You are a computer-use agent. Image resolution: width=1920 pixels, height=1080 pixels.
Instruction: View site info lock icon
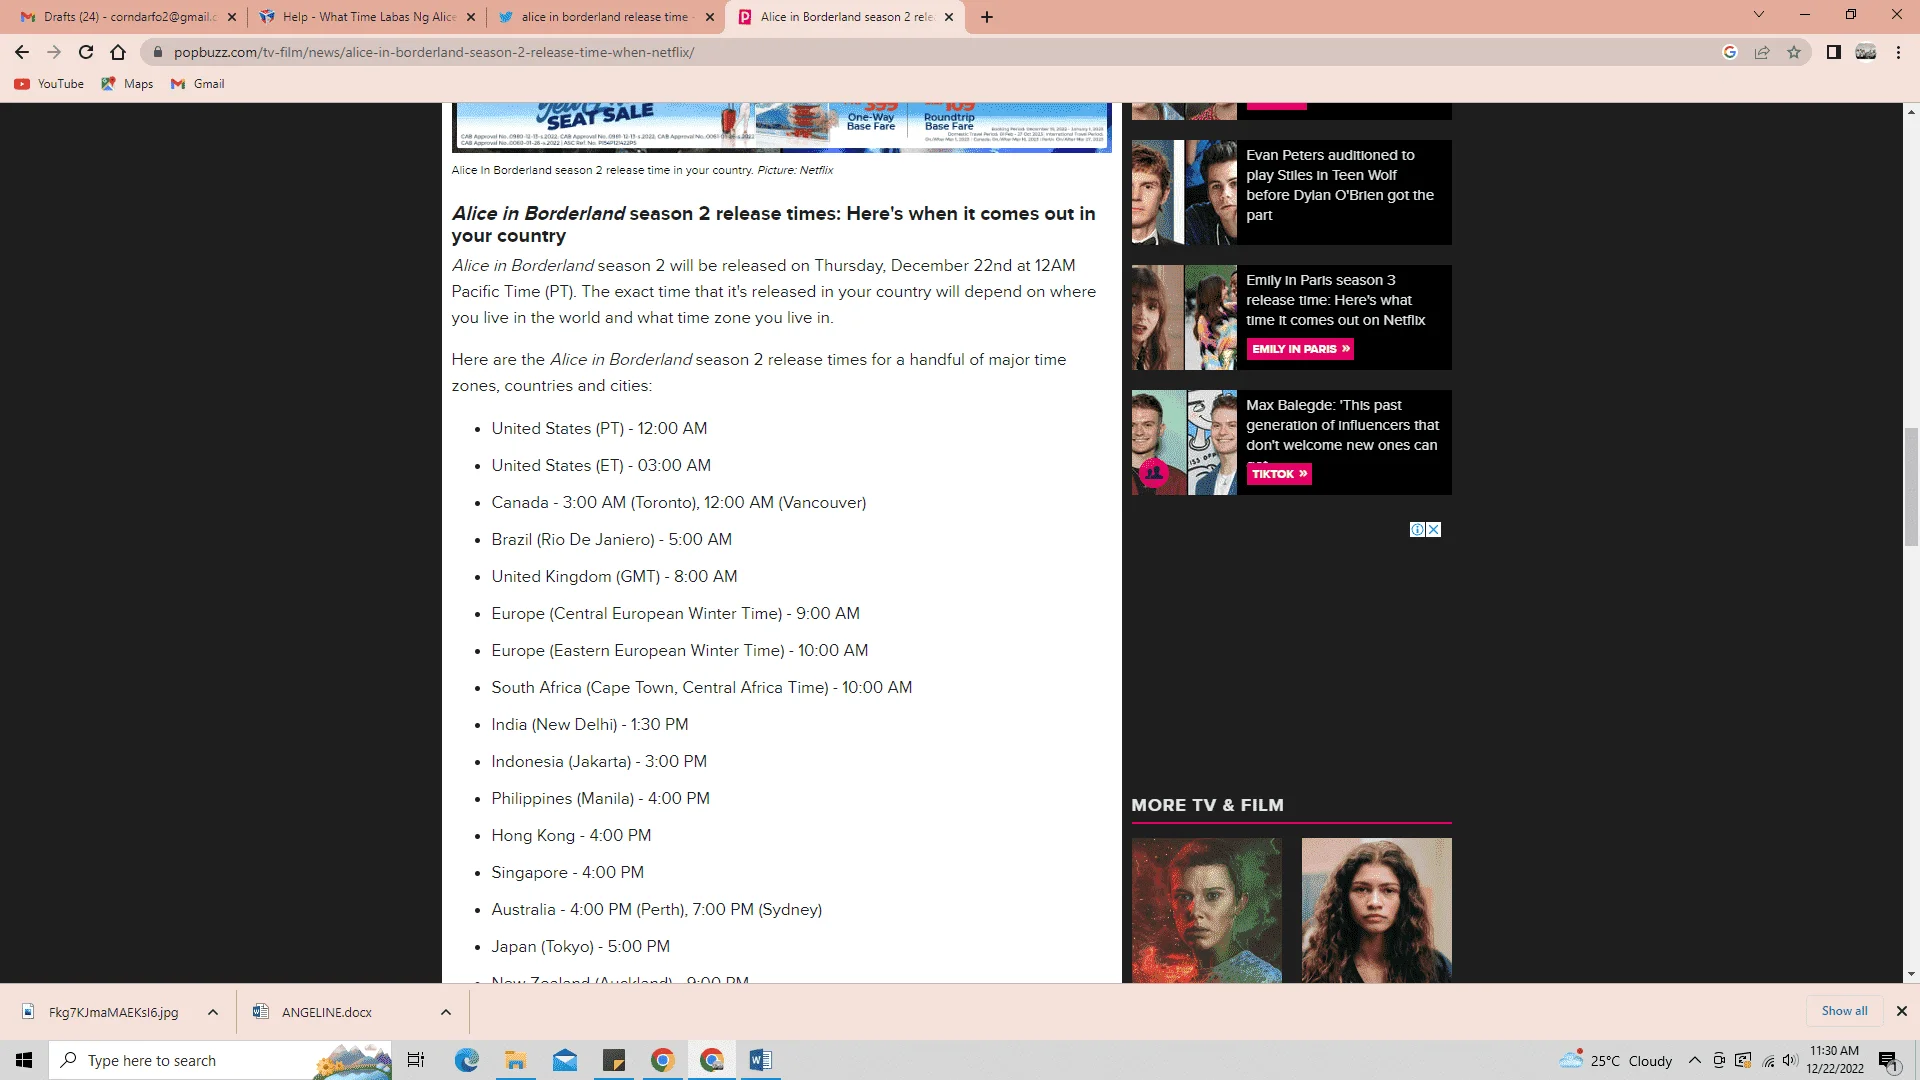coord(157,52)
